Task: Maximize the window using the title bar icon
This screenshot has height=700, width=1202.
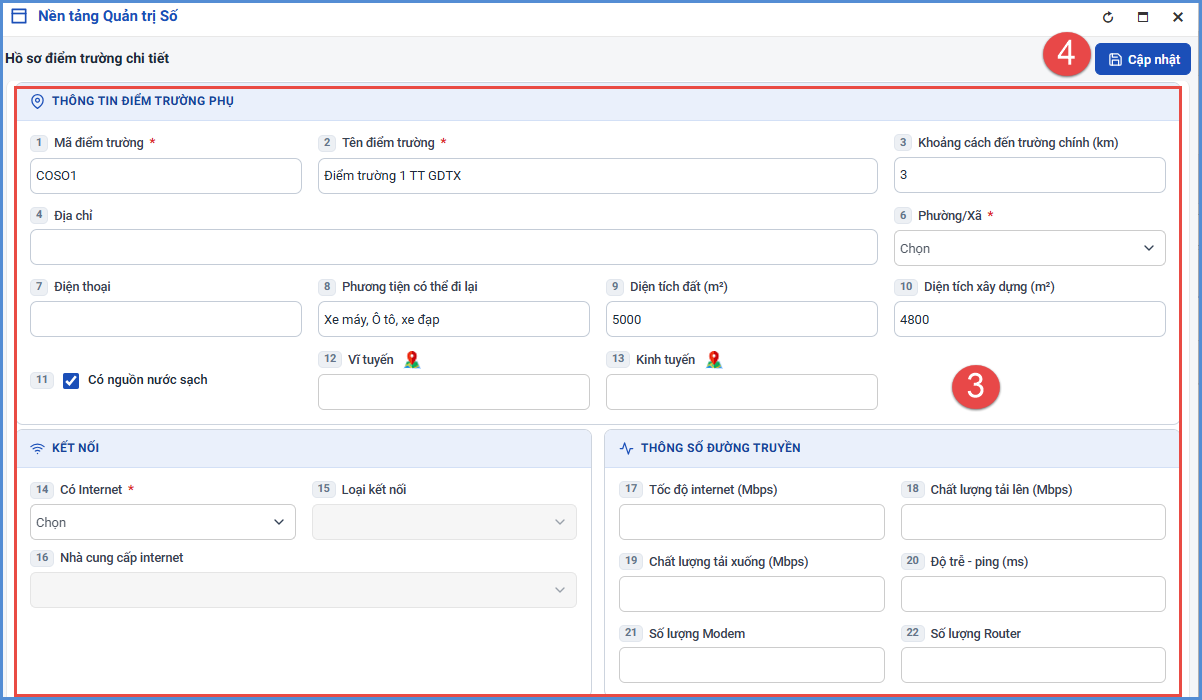Action: click(1143, 17)
